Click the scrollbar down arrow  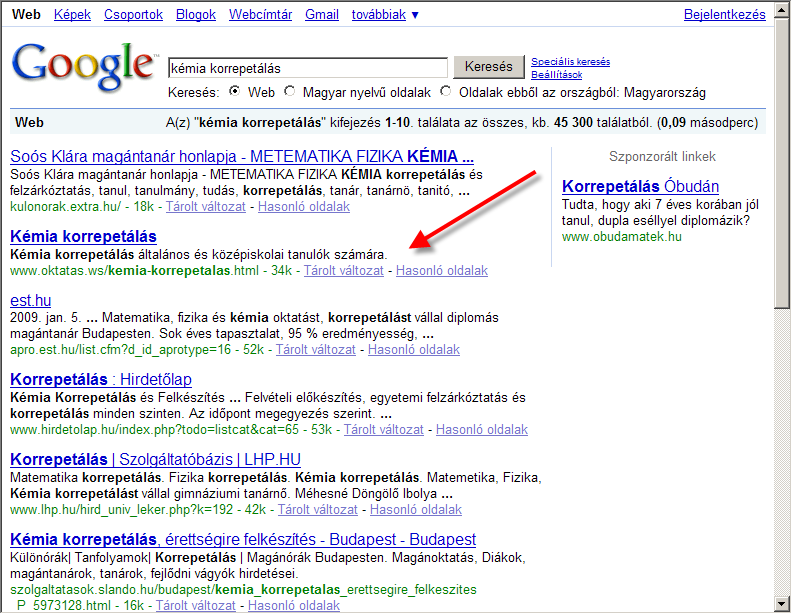782,603
